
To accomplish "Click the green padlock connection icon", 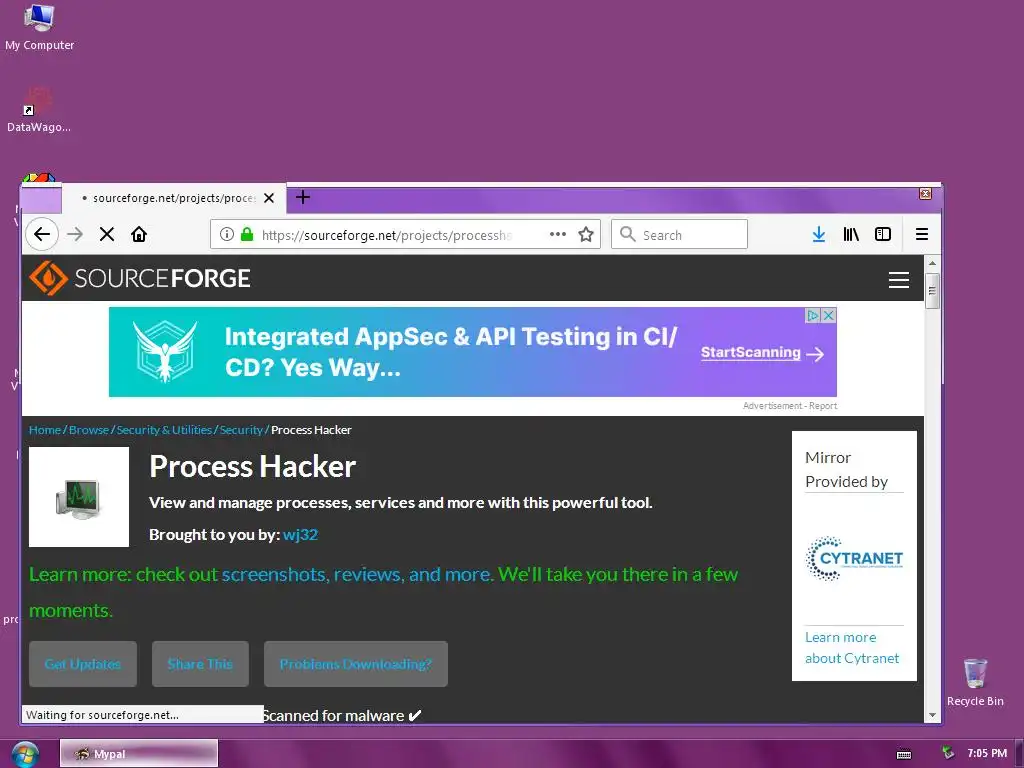I will [x=247, y=234].
